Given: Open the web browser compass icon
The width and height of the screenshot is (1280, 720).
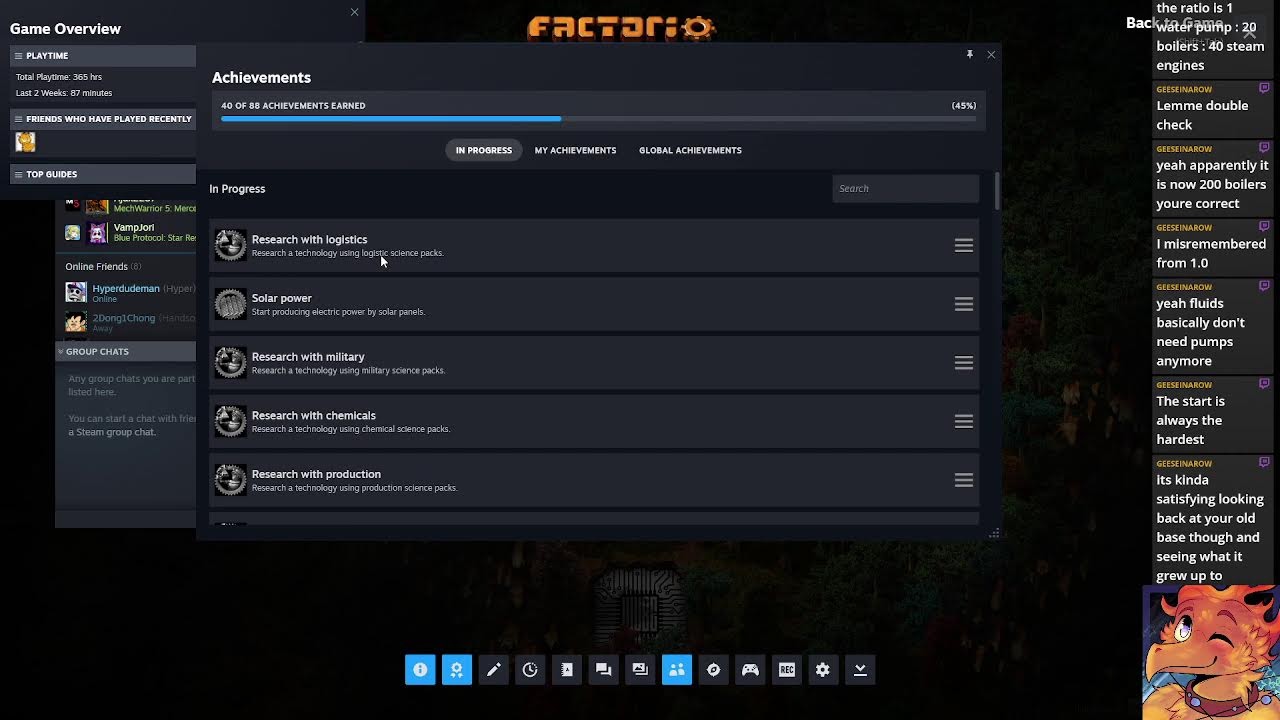Looking at the screenshot, I should coord(713,670).
